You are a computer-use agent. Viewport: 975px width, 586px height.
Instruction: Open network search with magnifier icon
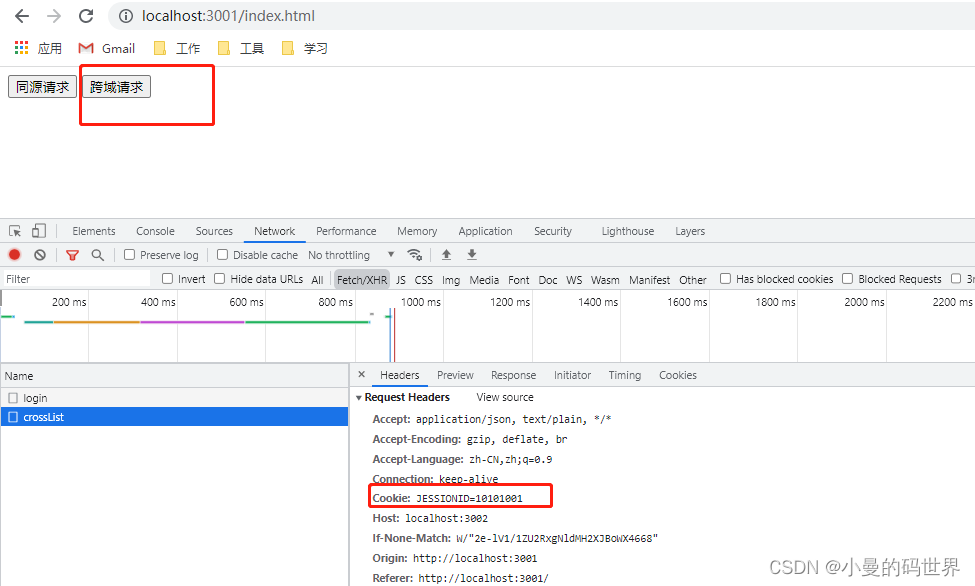tap(97, 255)
